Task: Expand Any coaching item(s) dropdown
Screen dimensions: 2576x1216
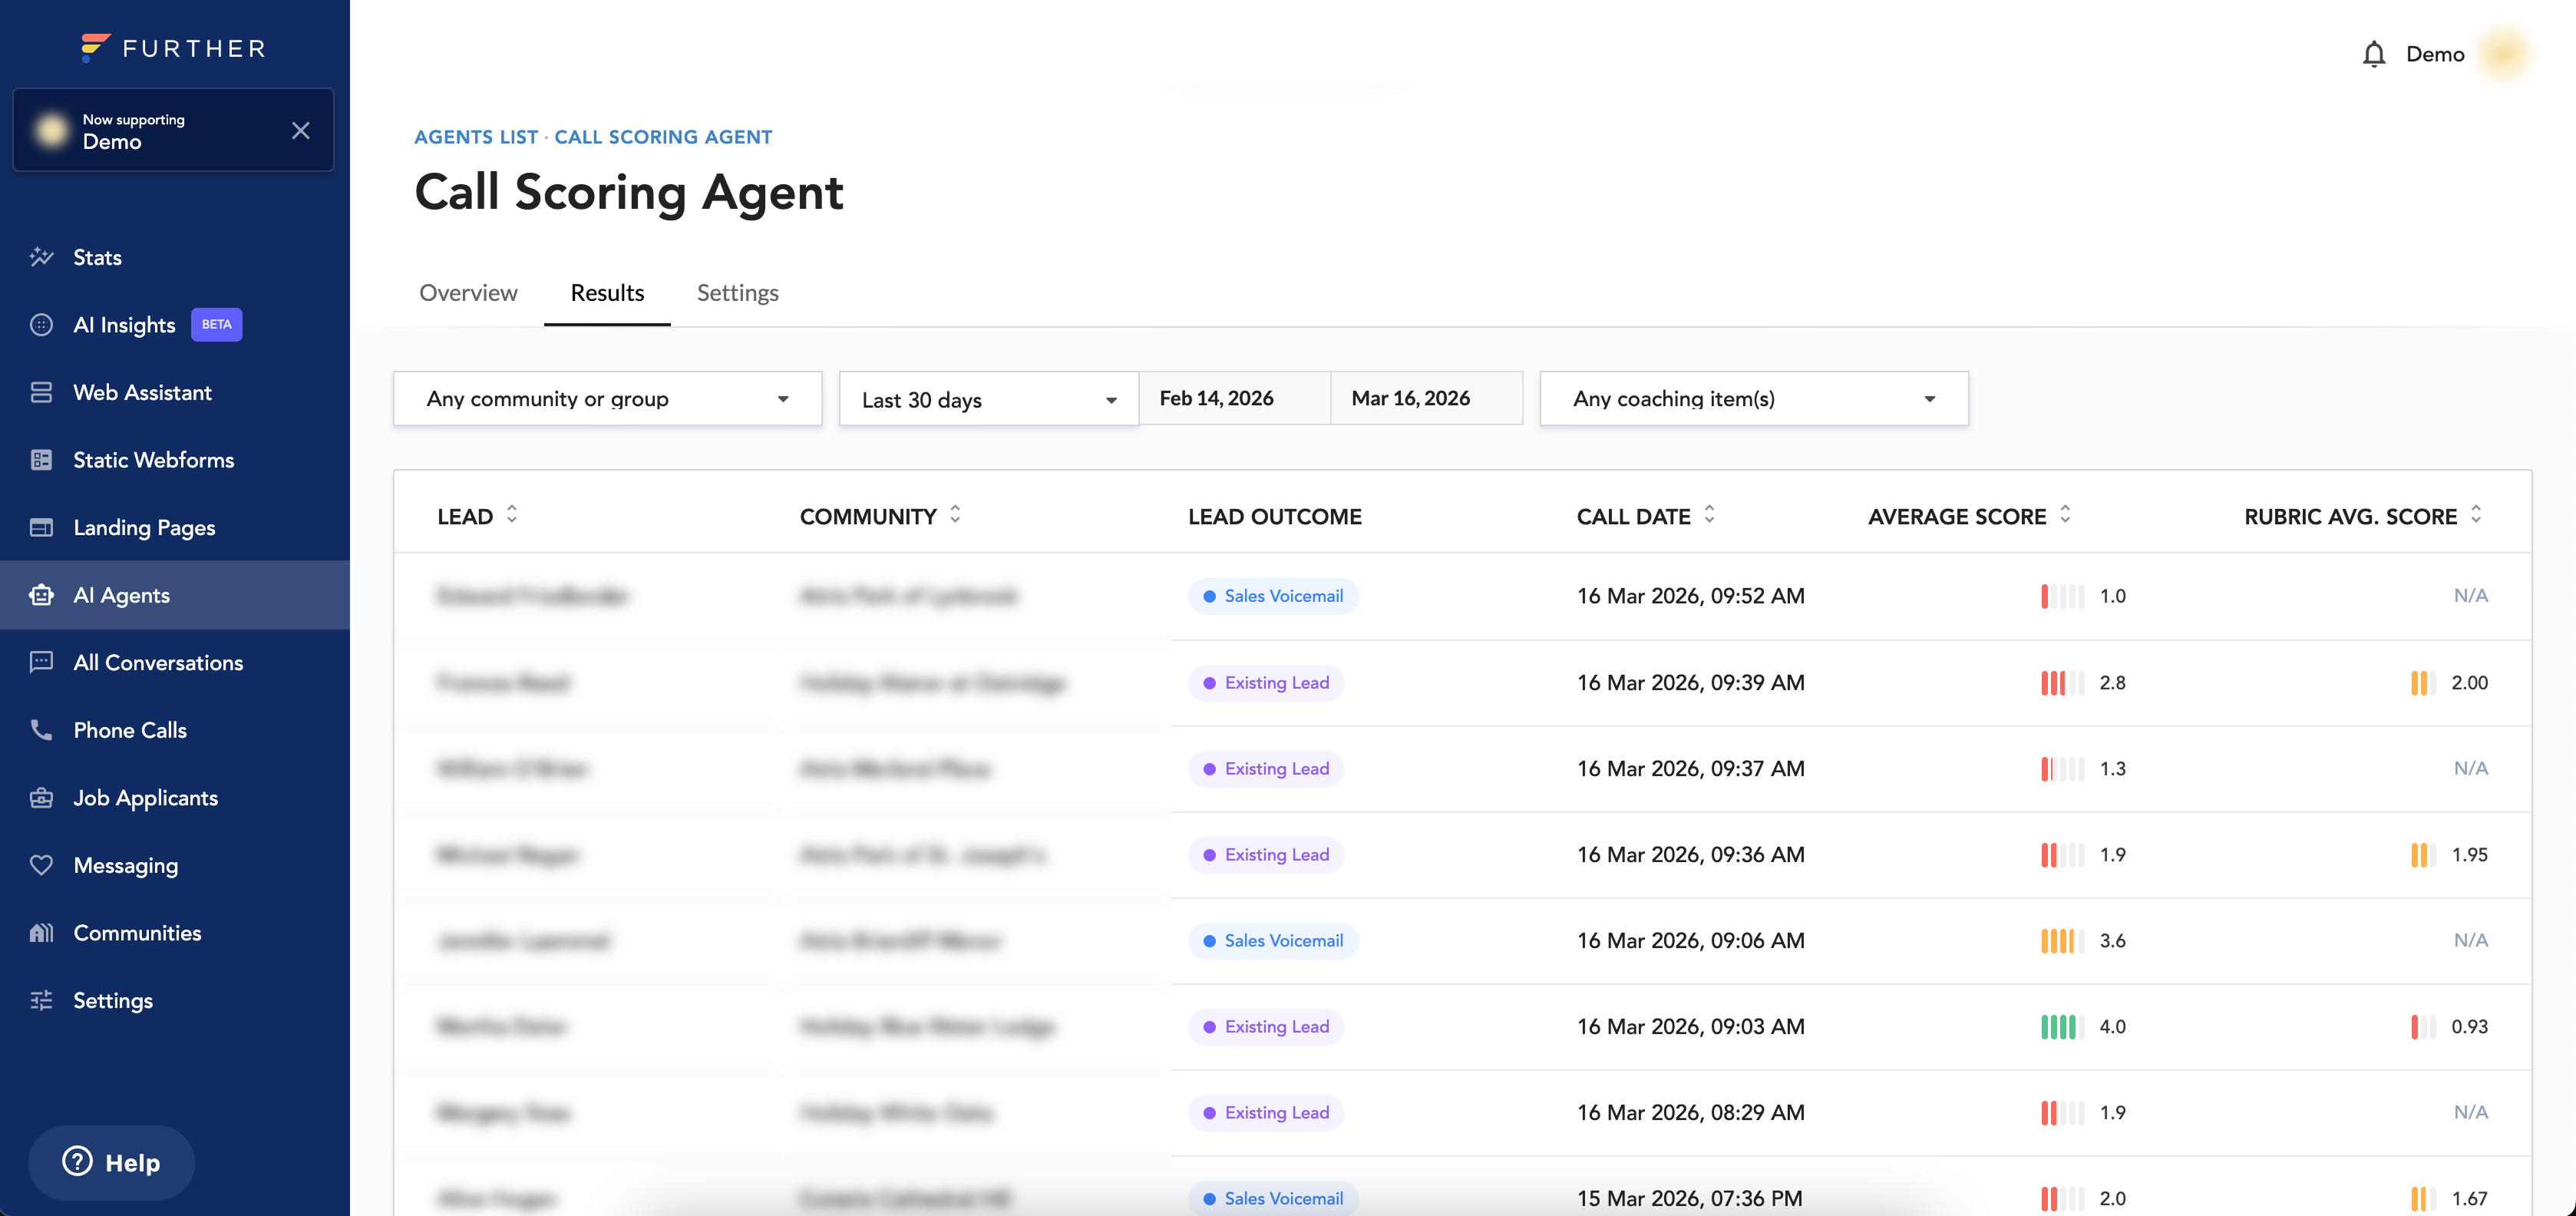Action: click(x=1753, y=399)
